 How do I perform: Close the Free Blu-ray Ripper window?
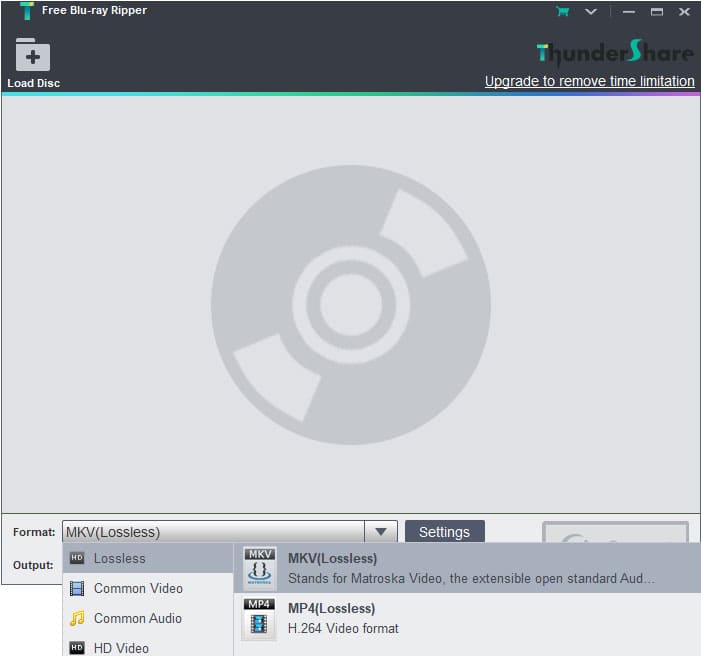(x=684, y=12)
